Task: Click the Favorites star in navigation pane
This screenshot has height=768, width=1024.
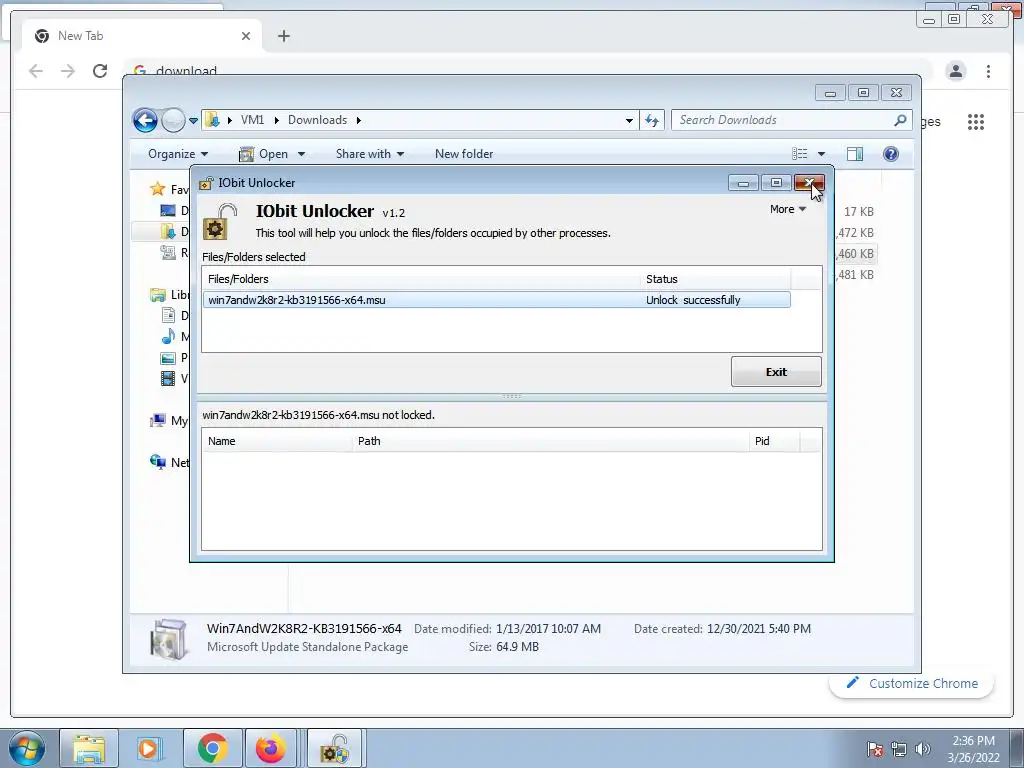Action: [157, 189]
